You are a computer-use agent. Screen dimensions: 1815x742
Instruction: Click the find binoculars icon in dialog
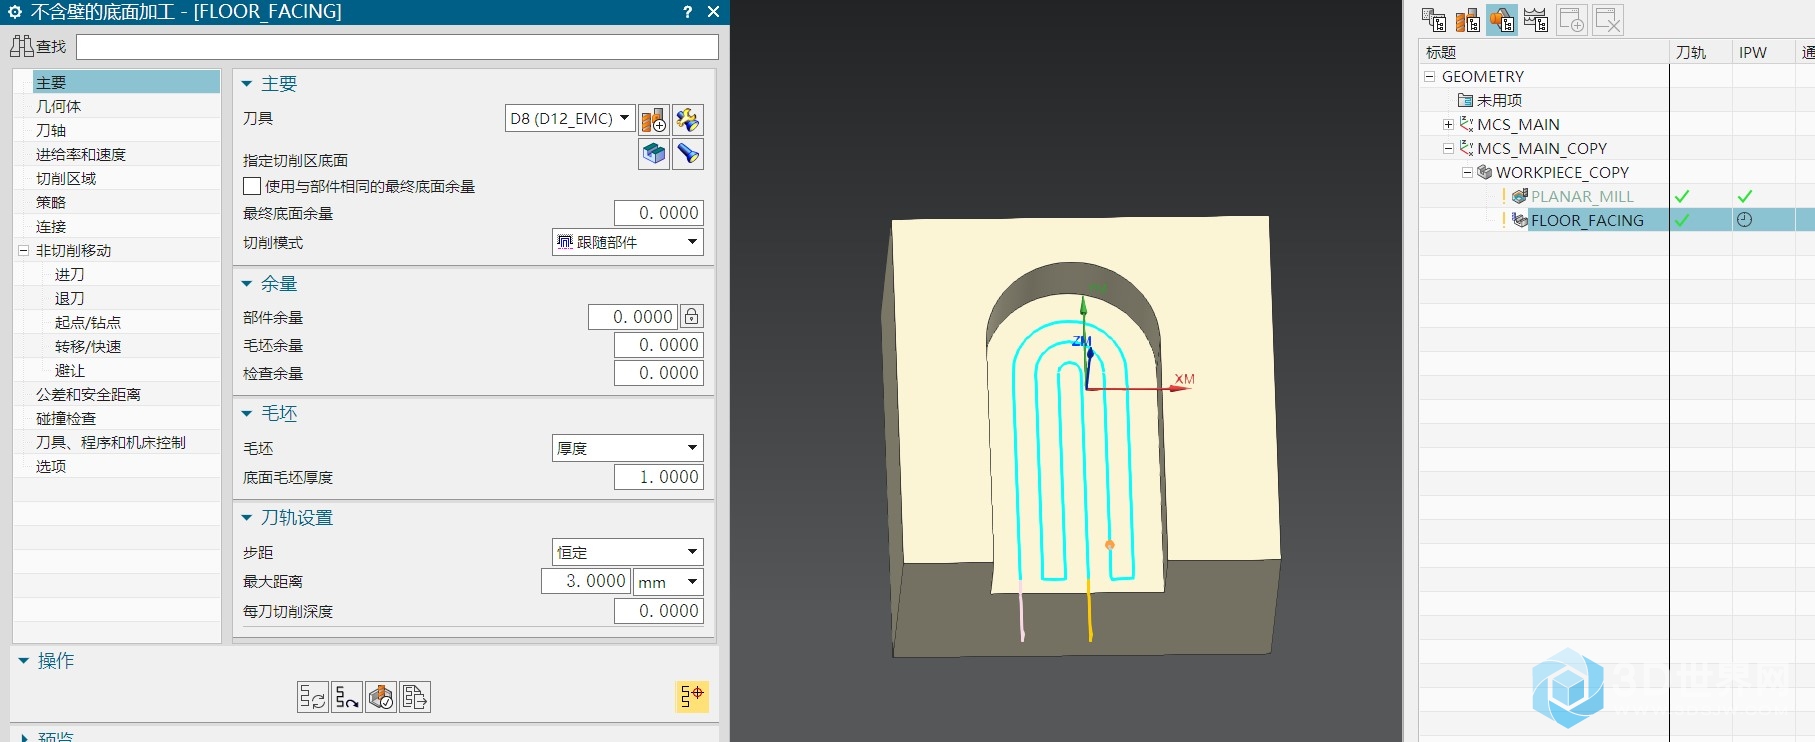22,46
